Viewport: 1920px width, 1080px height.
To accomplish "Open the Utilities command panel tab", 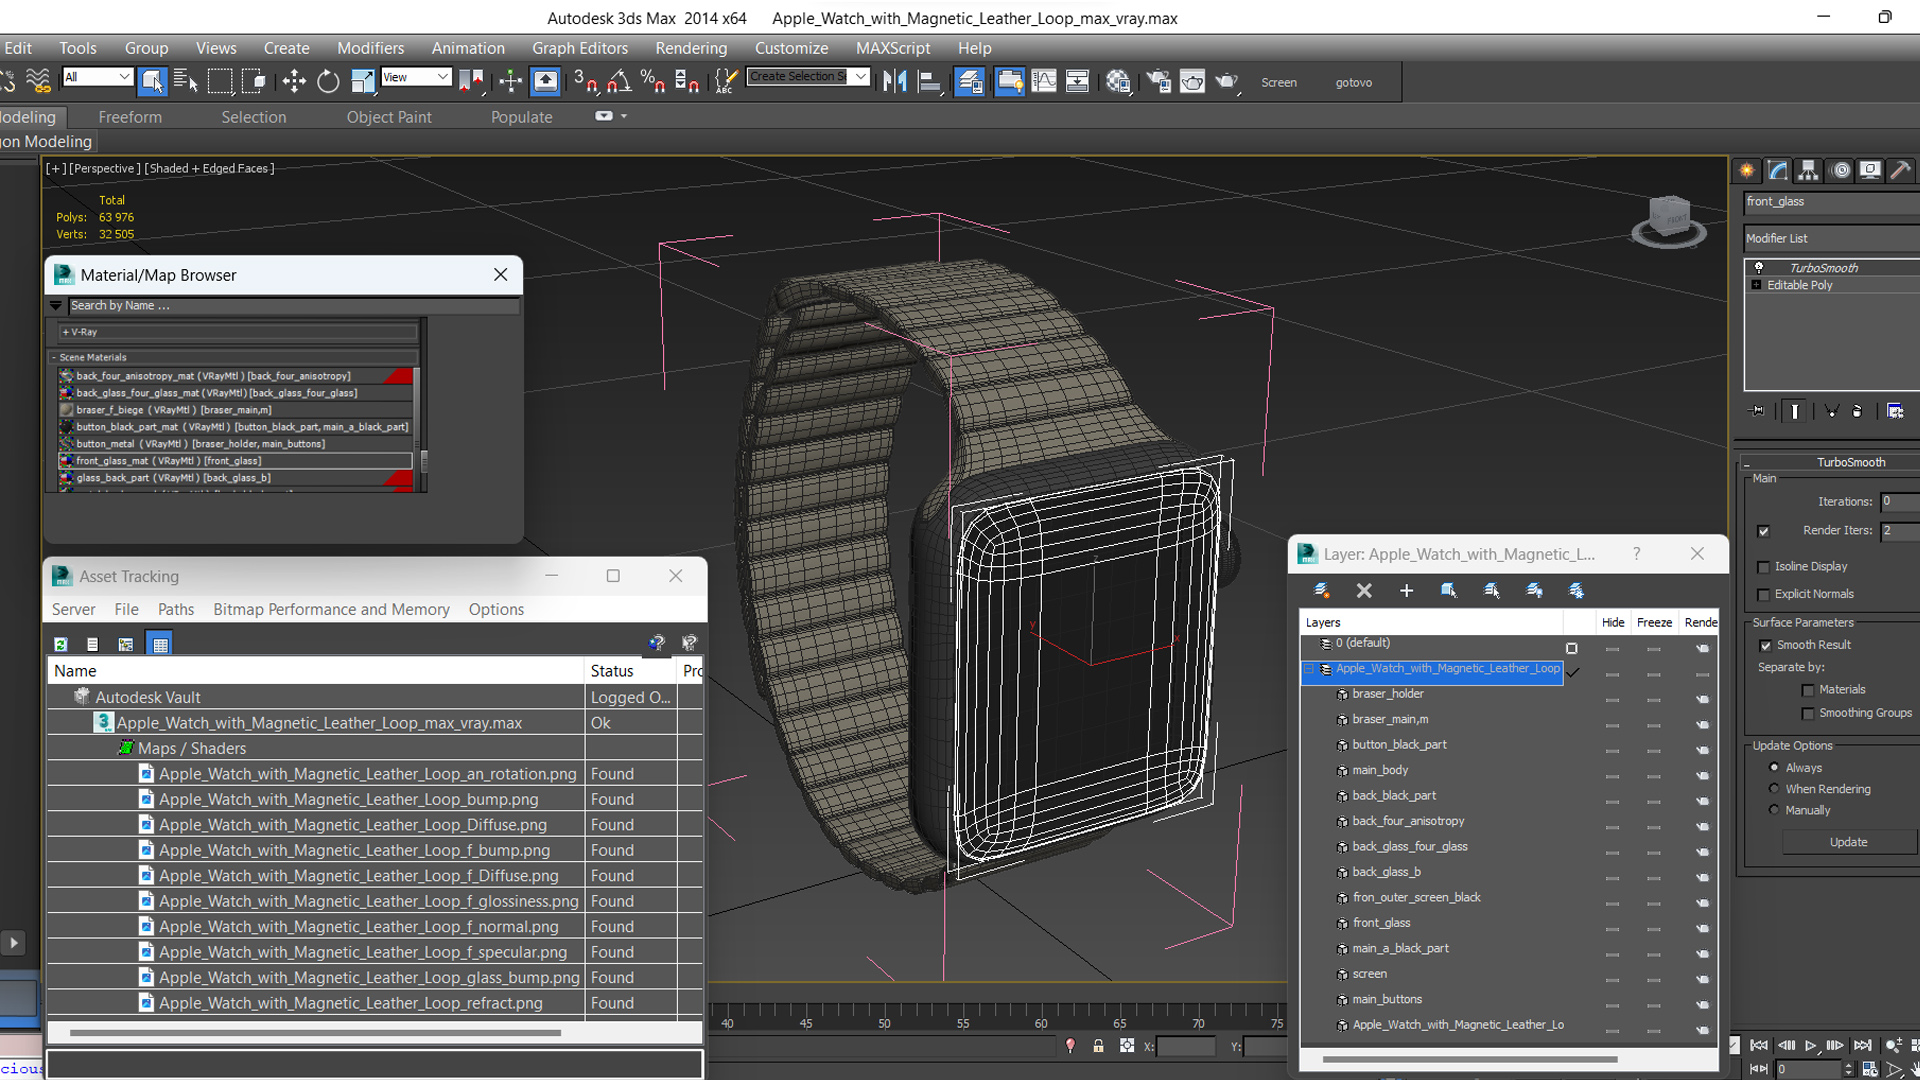I will point(1901,170).
